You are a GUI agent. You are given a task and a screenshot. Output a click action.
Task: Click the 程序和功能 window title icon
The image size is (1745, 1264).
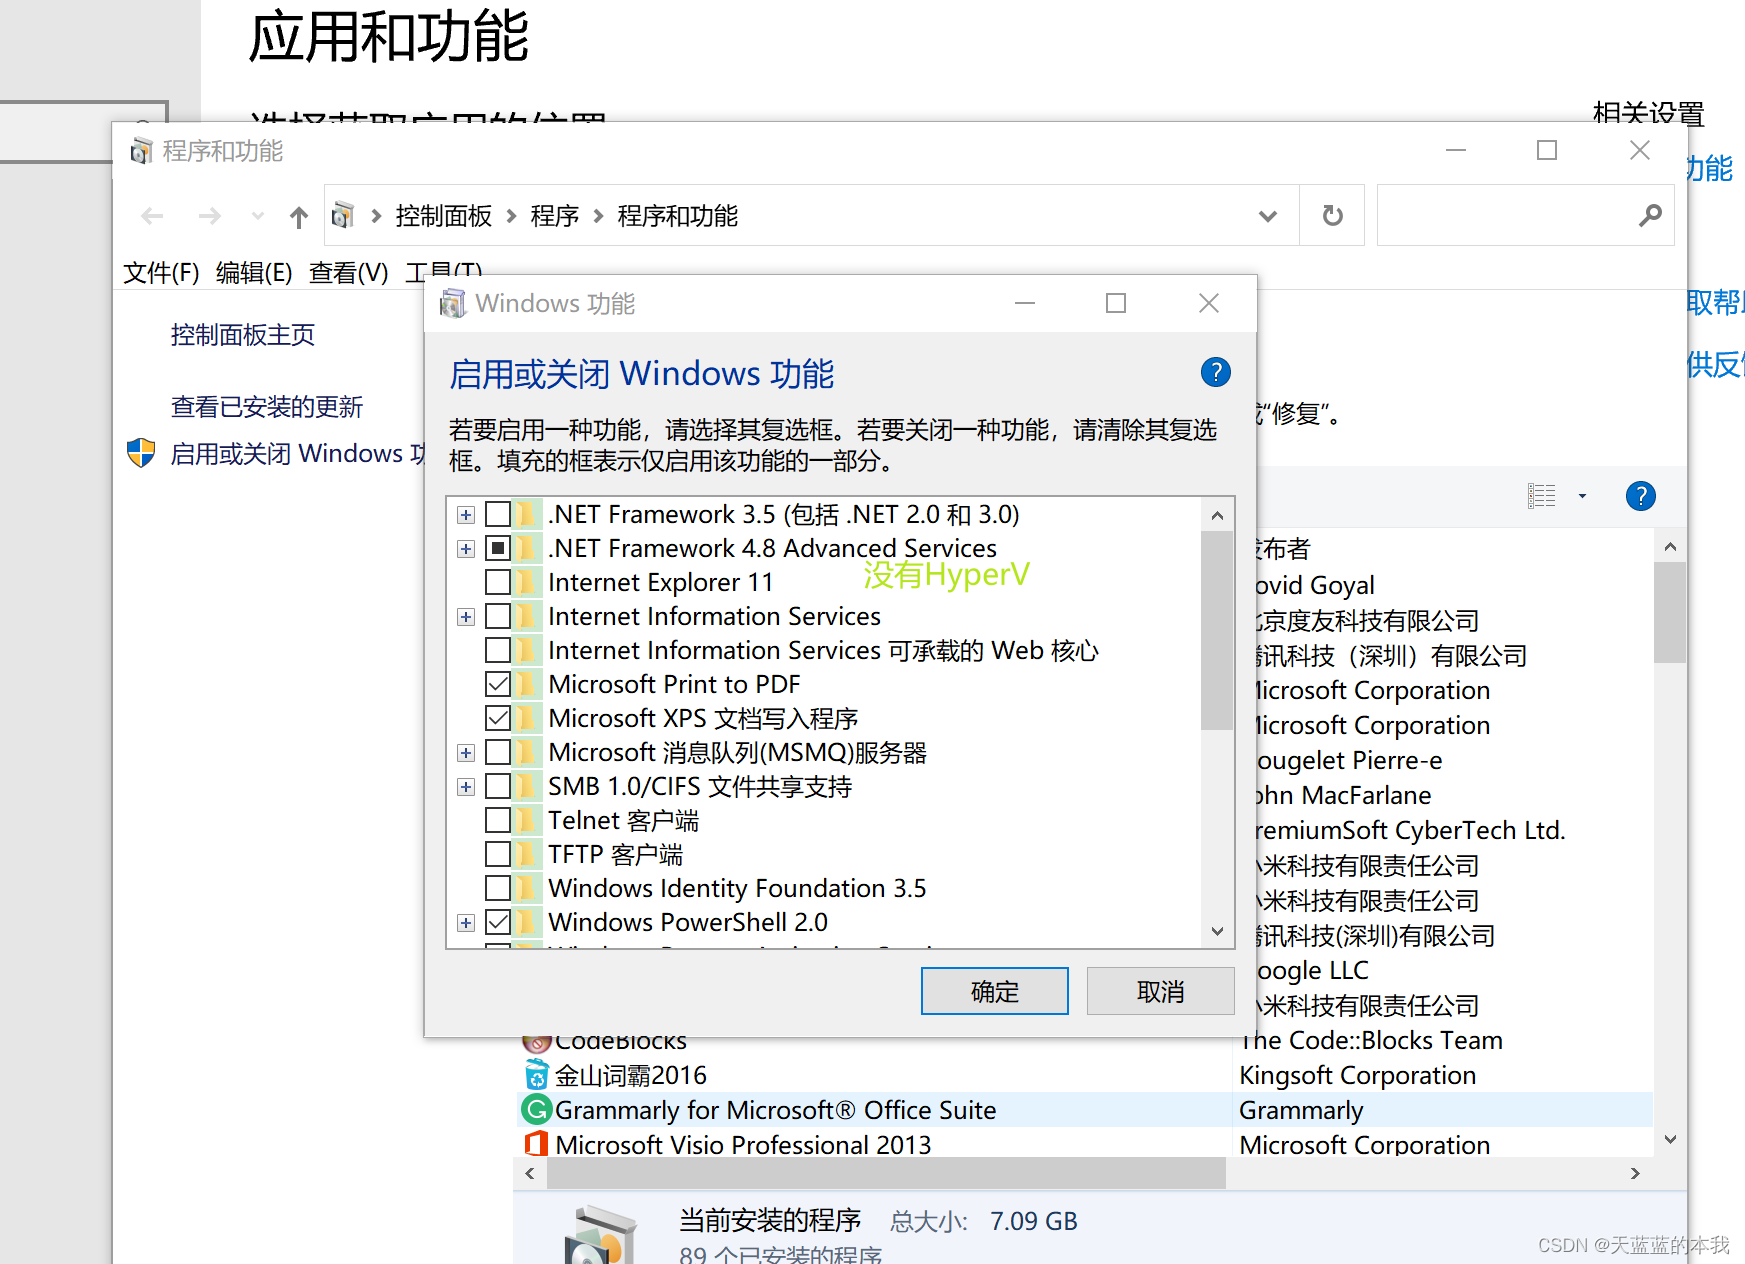(141, 151)
